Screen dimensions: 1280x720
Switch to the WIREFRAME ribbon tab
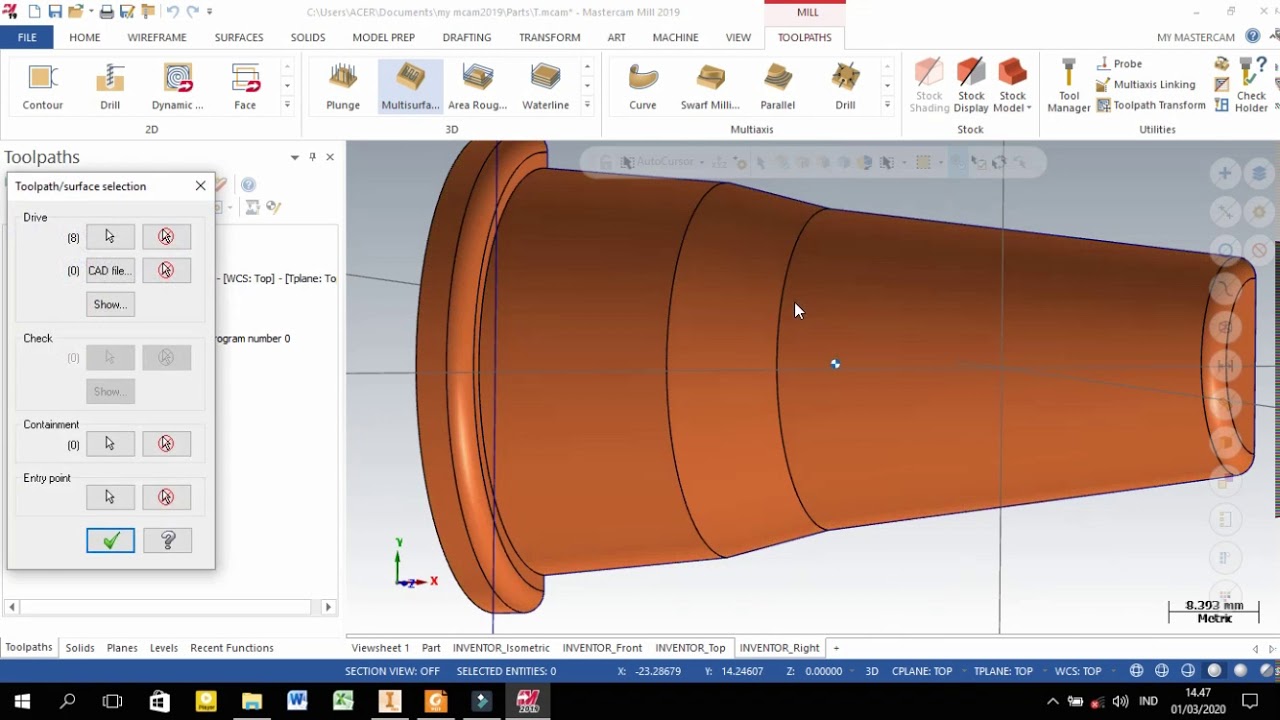click(157, 37)
